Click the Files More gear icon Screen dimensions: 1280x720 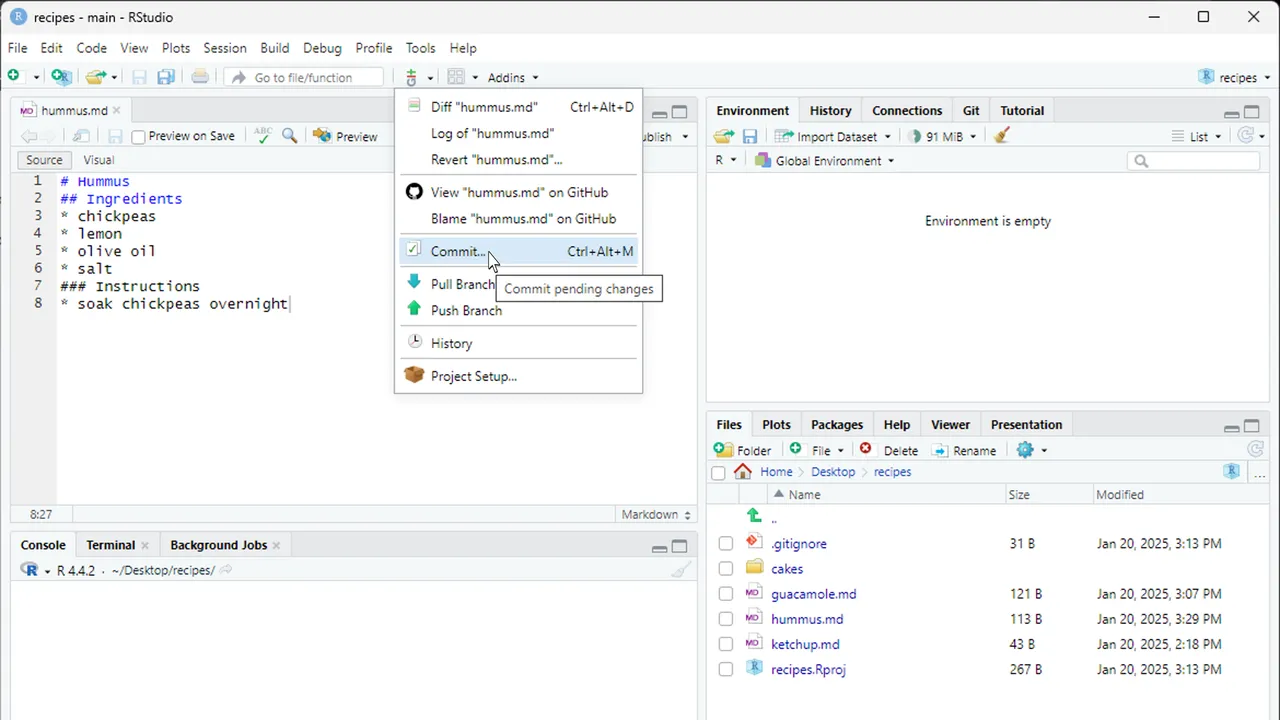coord(1025,450)
